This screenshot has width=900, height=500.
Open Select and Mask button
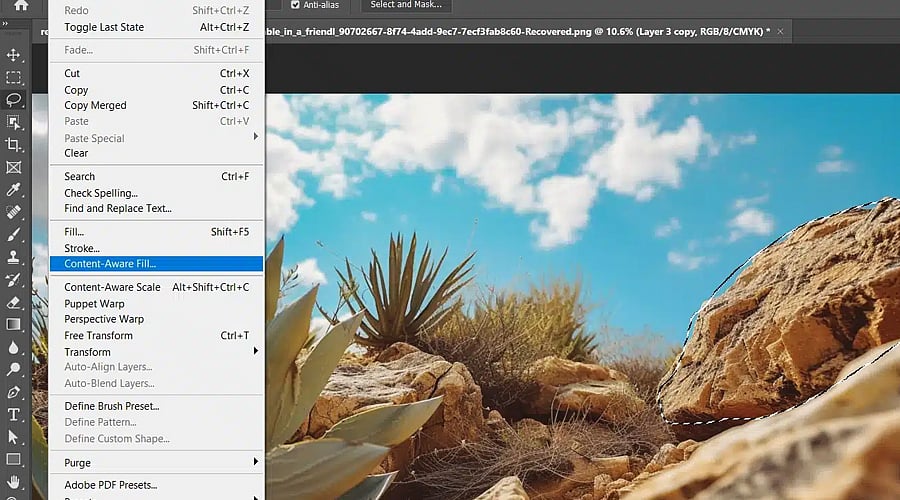coord(406,5)
